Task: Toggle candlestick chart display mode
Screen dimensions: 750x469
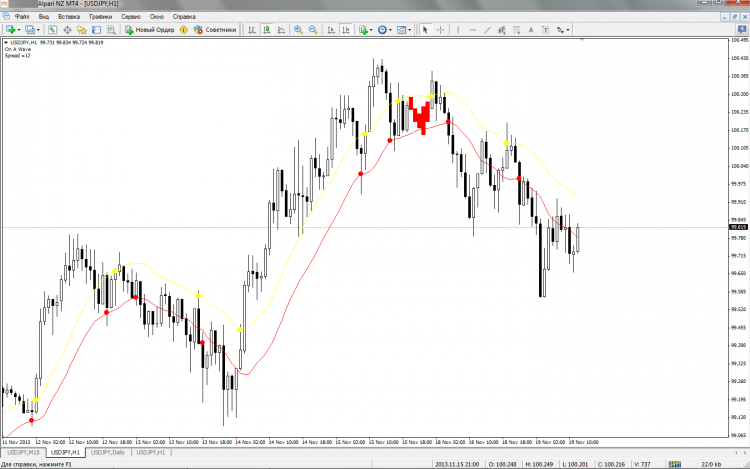Action: [266, 30]
